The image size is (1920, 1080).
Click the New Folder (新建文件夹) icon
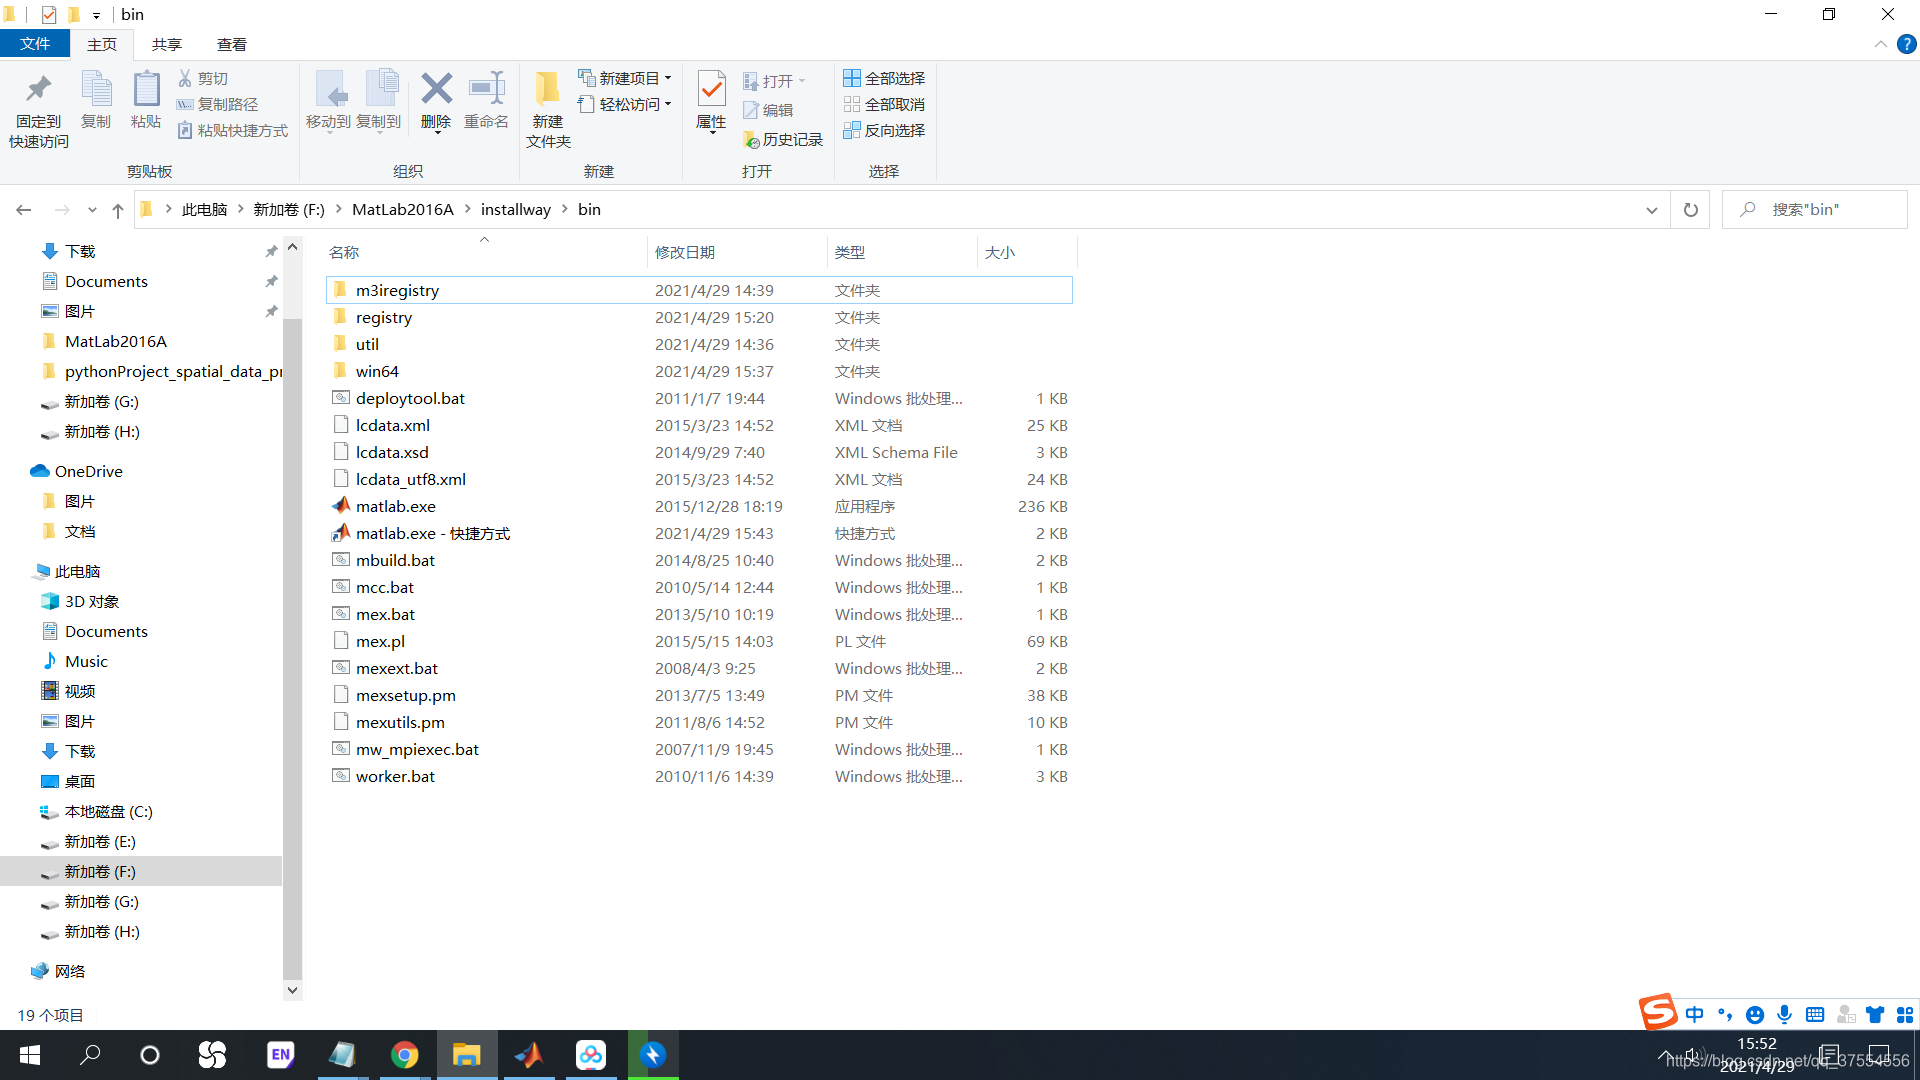(547, 90)
